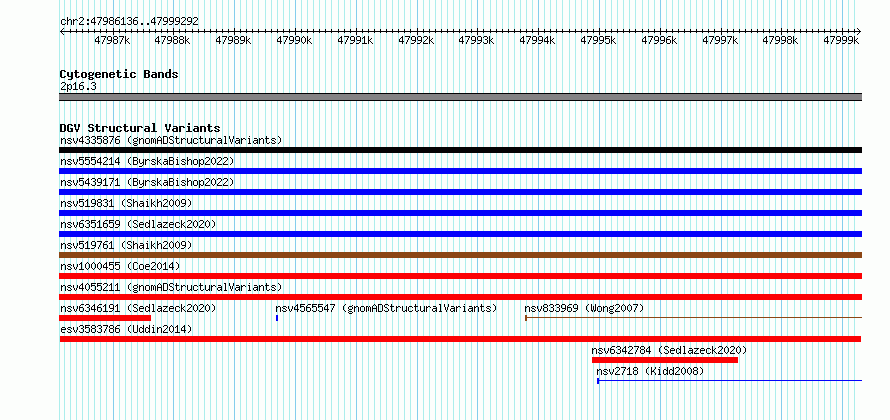Click the 47988k ruler tick label
The width and height of the screenshot is (890, 420).
[173, 40]
